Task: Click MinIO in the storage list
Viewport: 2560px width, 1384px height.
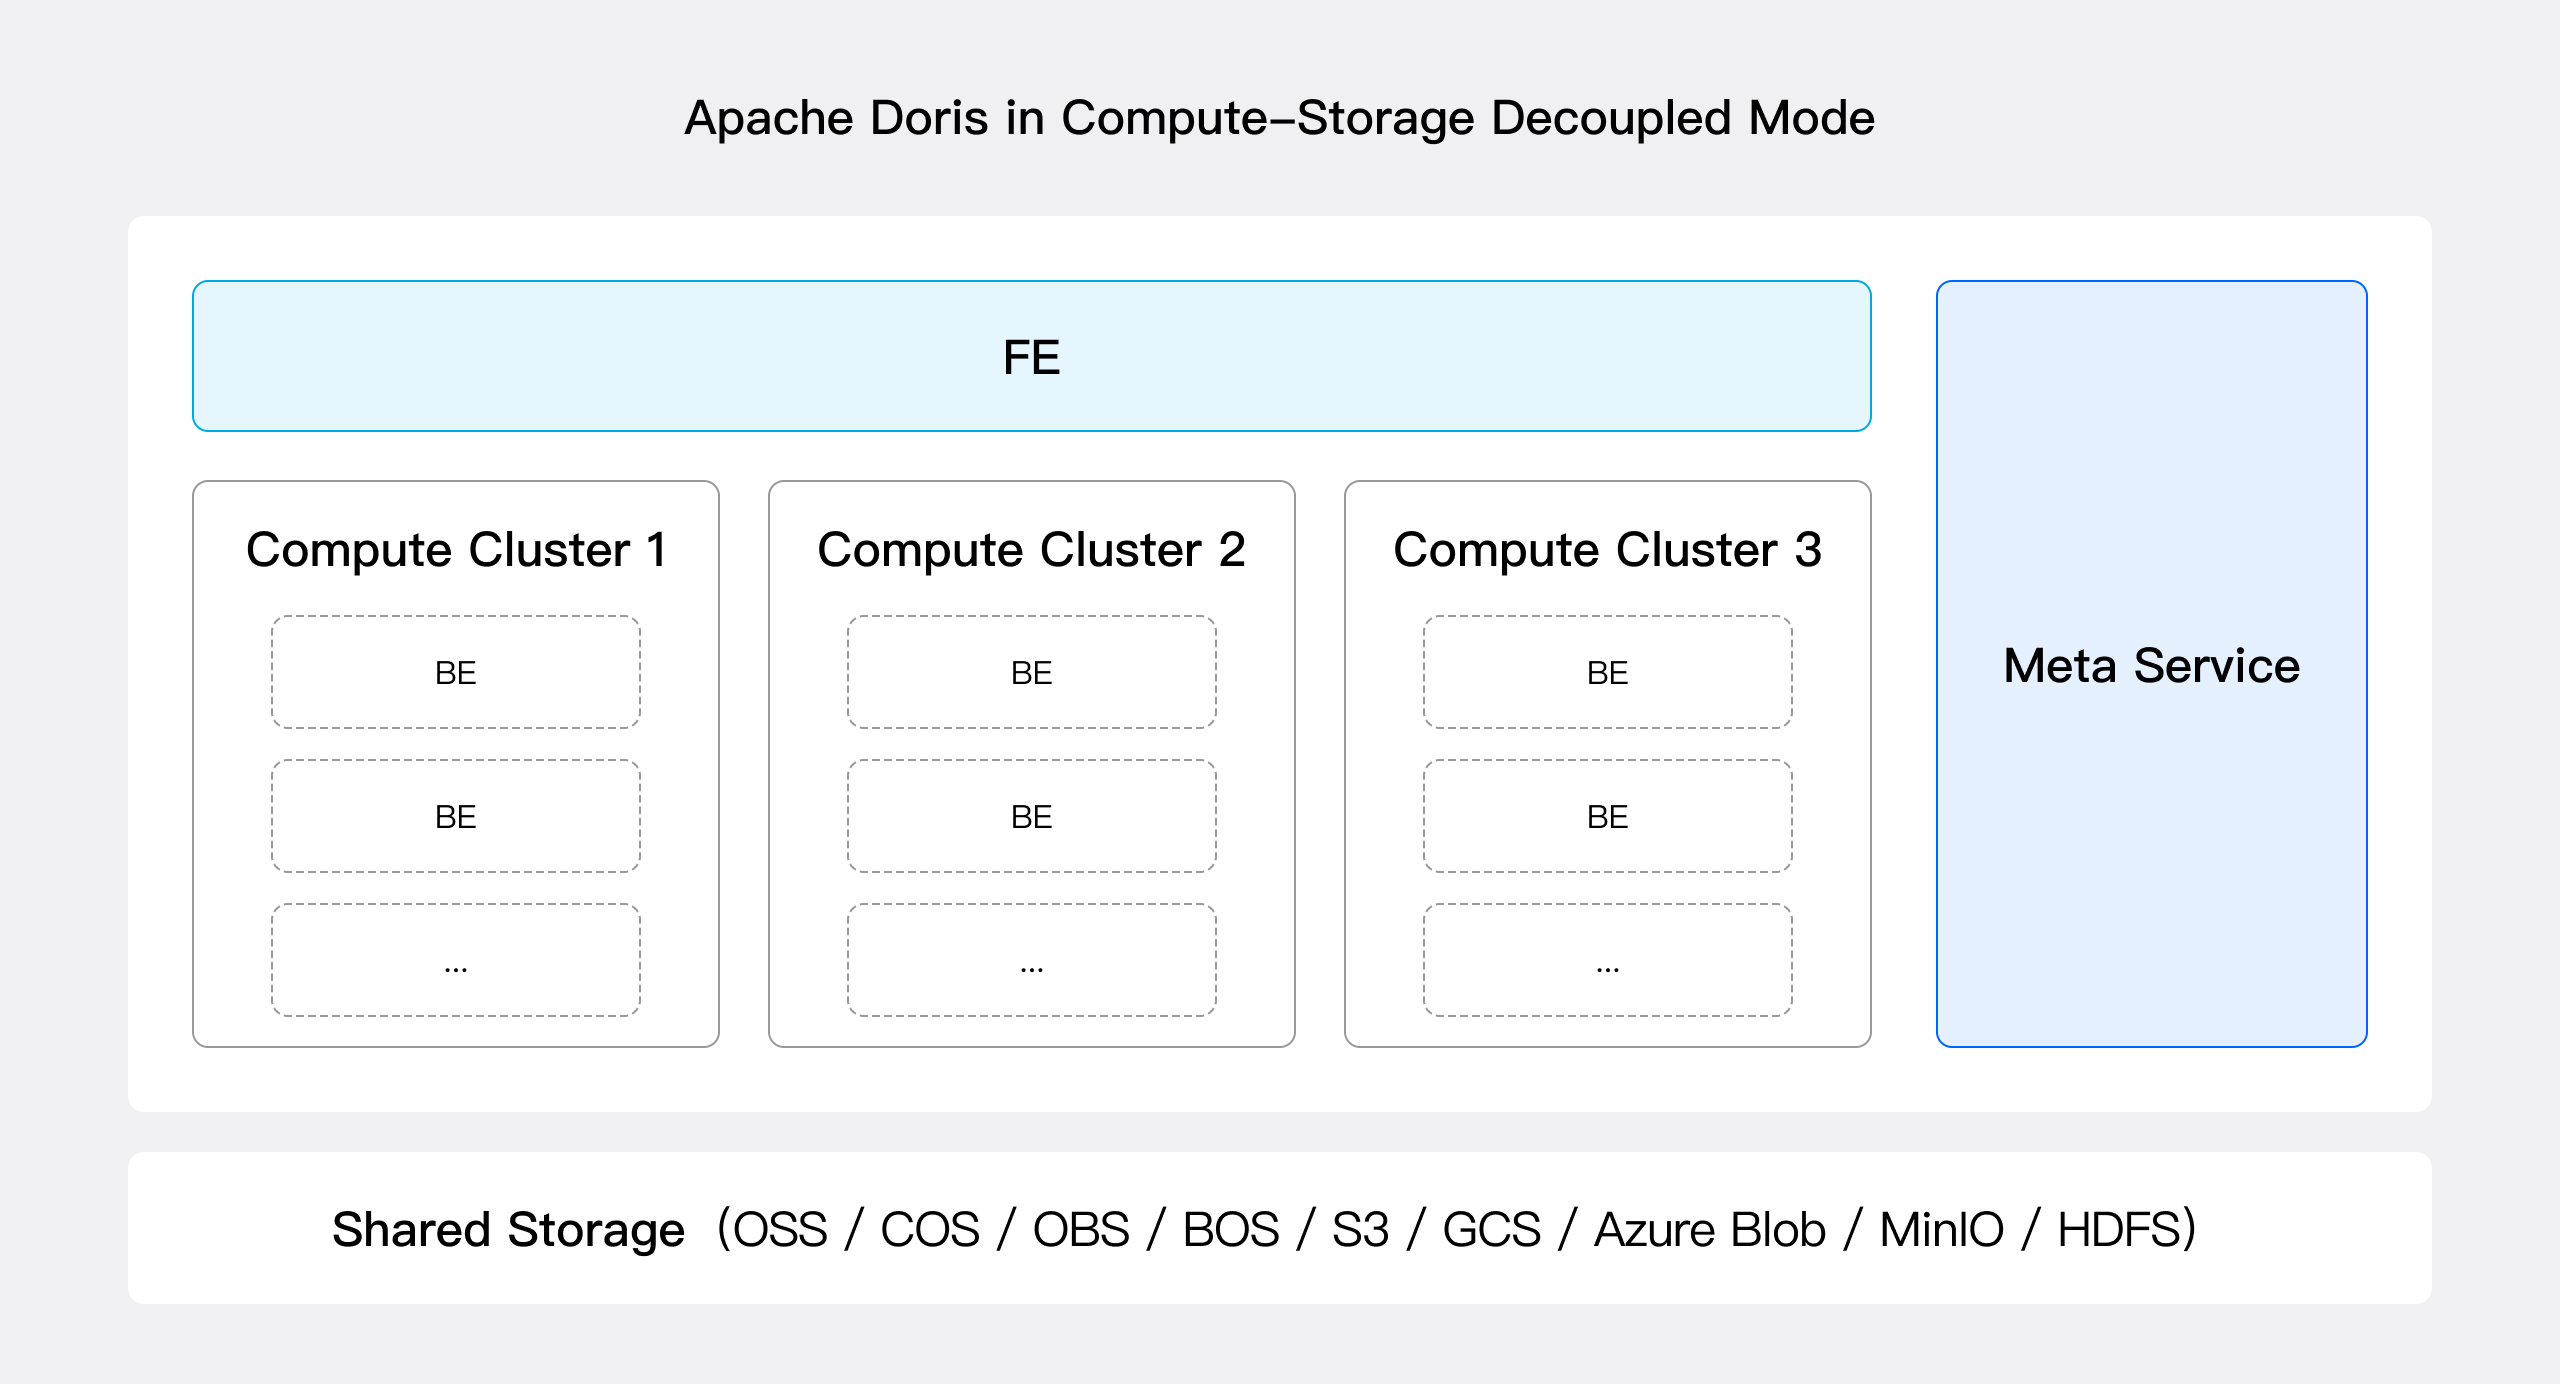Action: point(1941,1230)
